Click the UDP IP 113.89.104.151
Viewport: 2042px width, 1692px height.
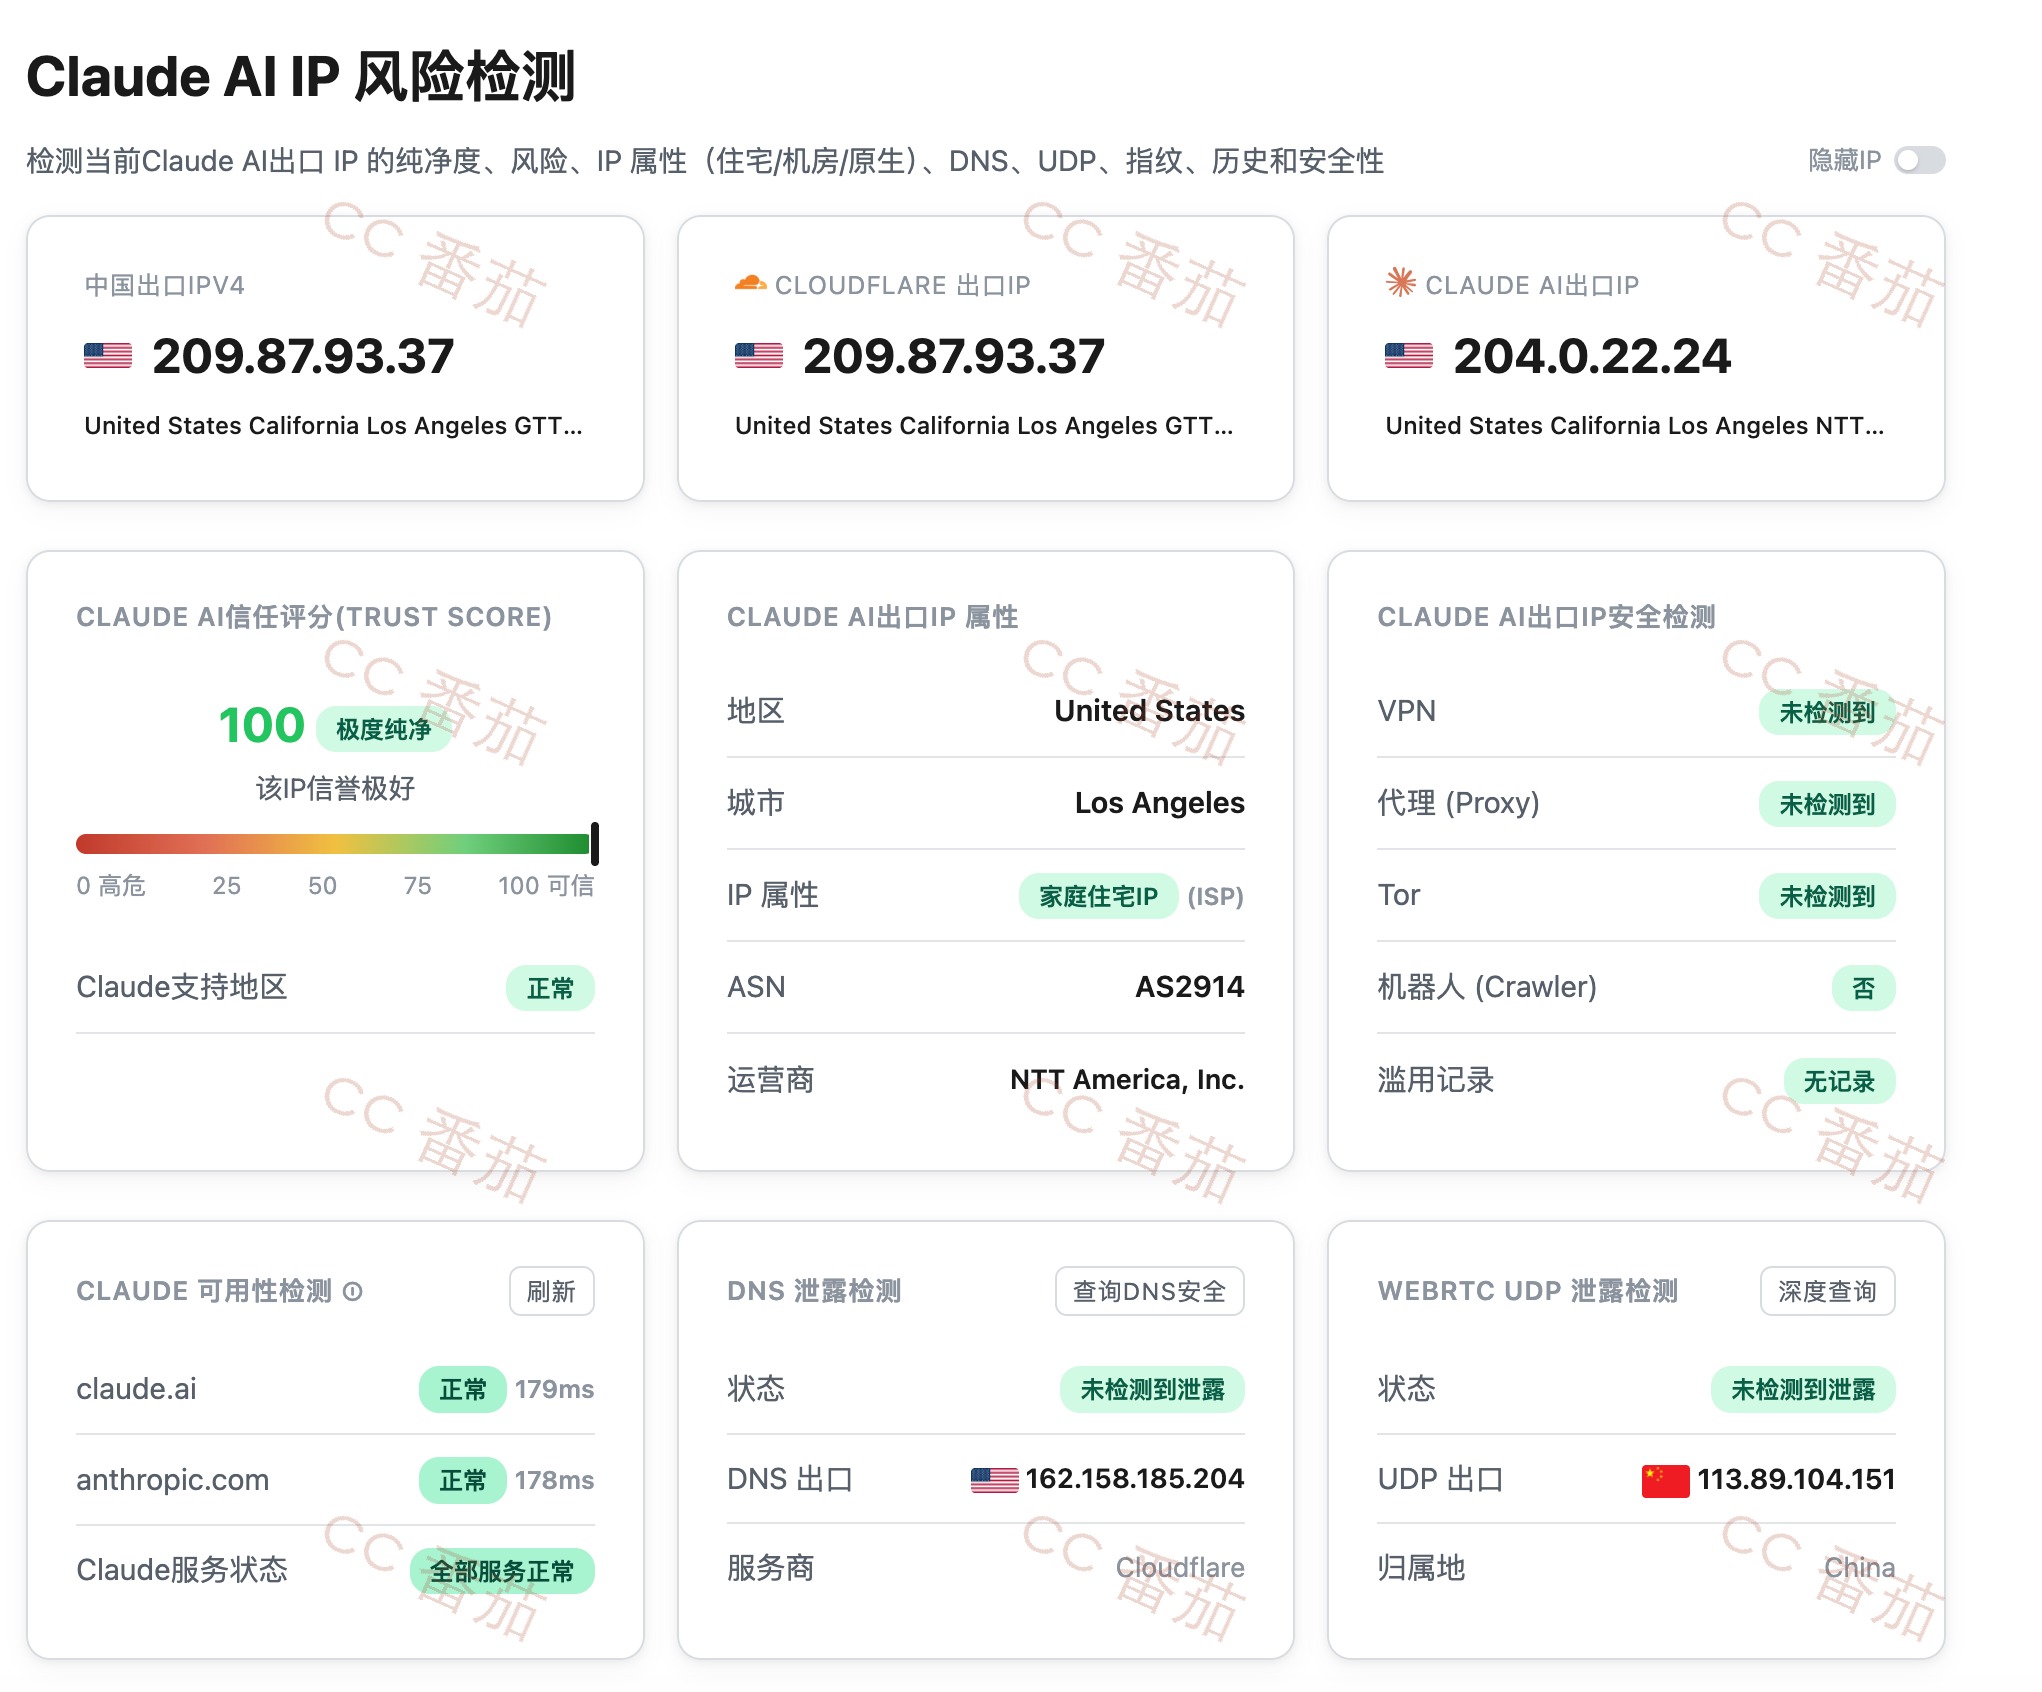click(1796, 1479)
